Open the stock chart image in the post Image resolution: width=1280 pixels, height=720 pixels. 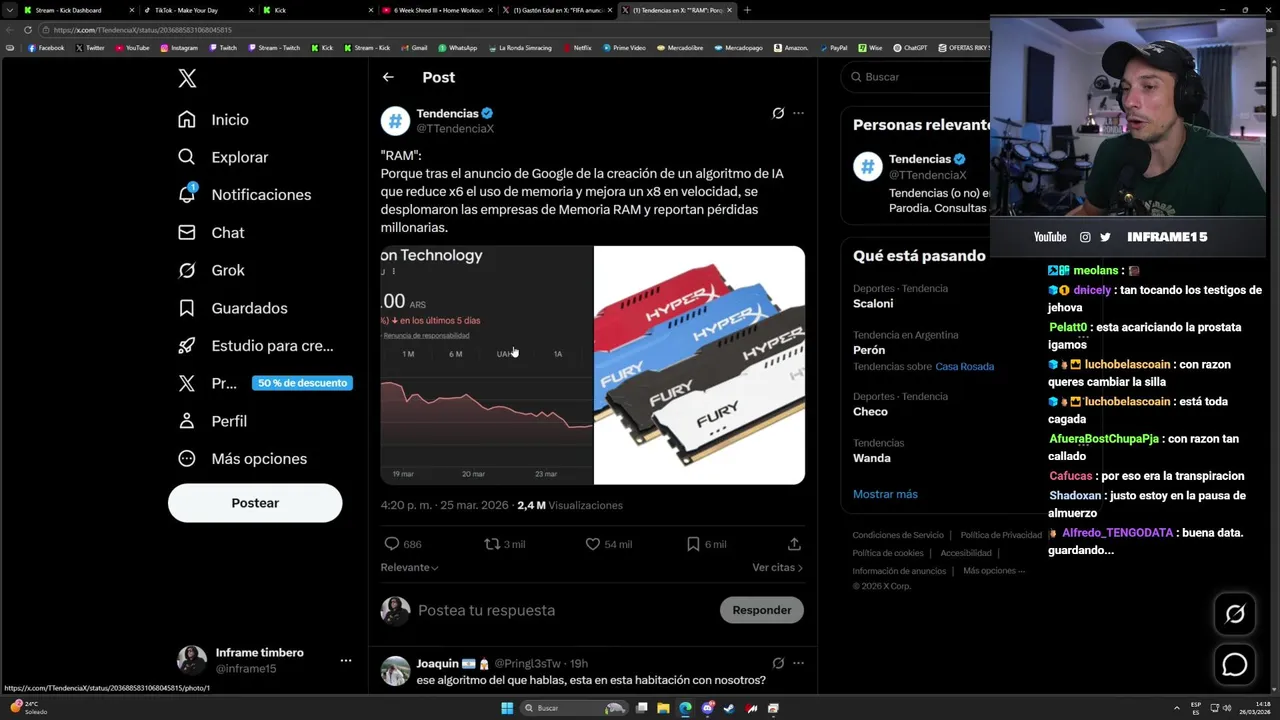486,365
